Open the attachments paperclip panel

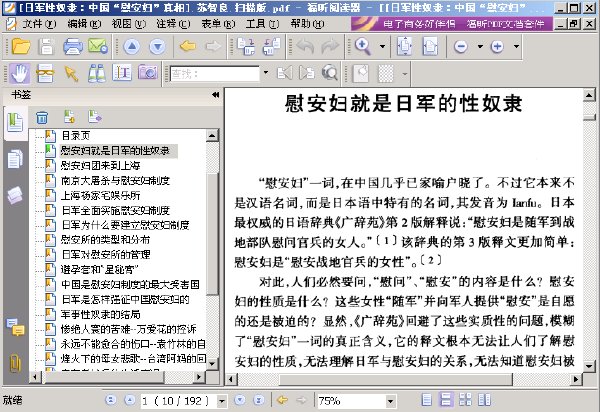[x=15, y=363]
